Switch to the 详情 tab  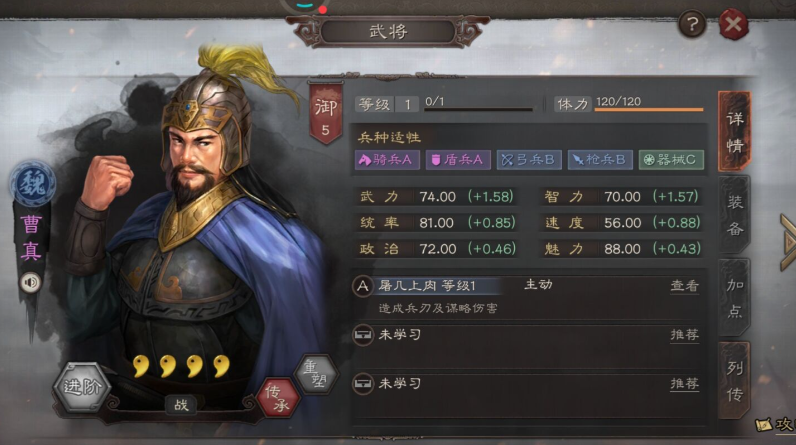pos(734,131)
